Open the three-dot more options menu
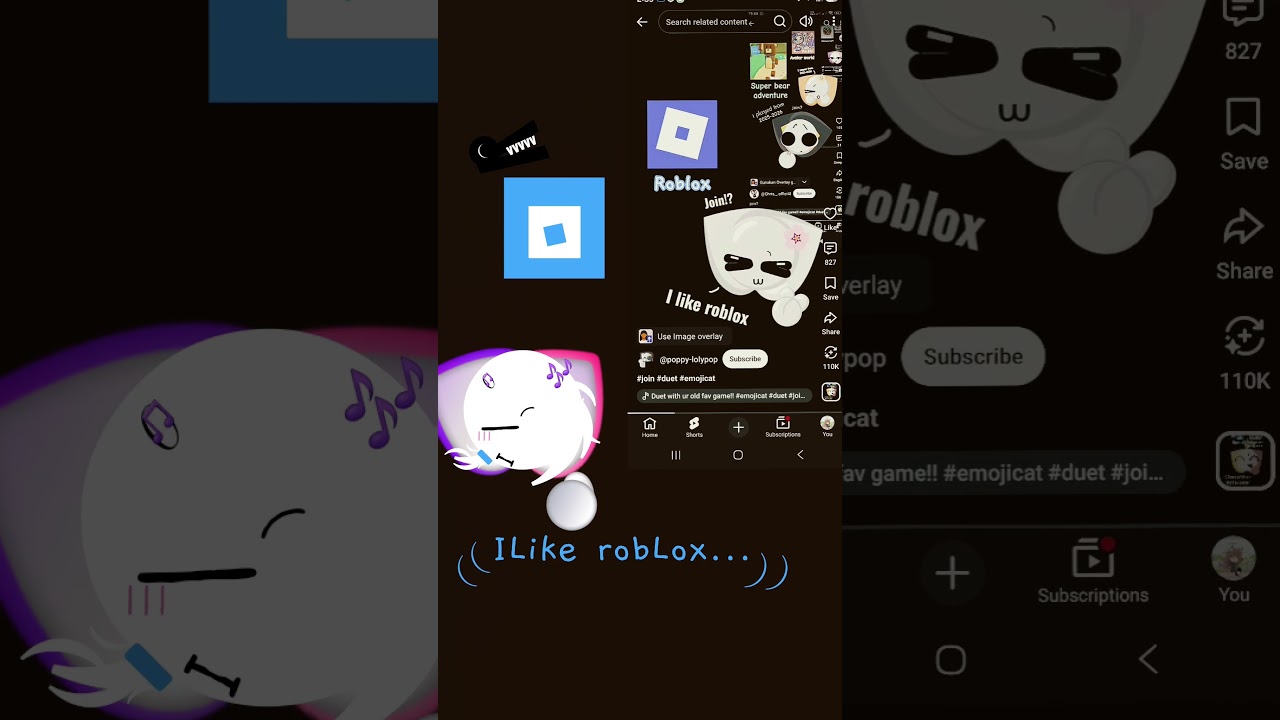The width and height of the screenshot is (1280, 720). point(833,22)
